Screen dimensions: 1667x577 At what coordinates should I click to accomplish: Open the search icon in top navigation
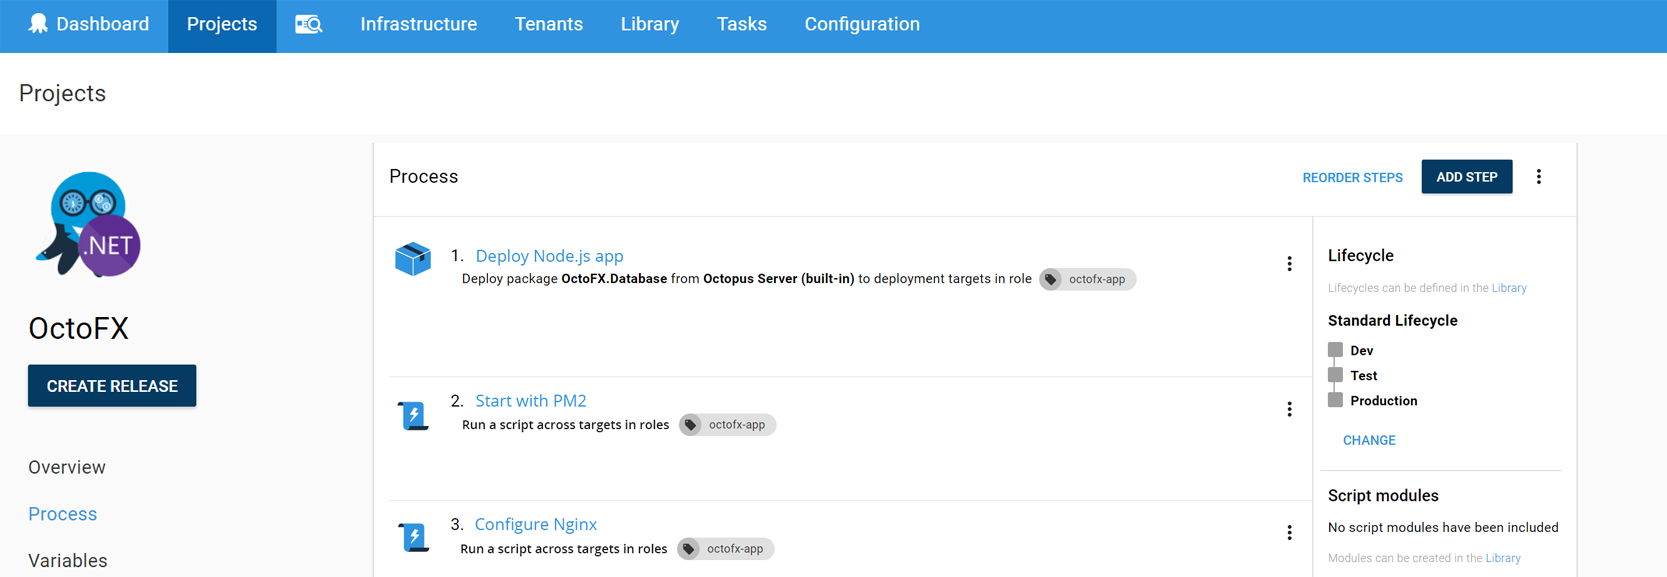point(308,25)
